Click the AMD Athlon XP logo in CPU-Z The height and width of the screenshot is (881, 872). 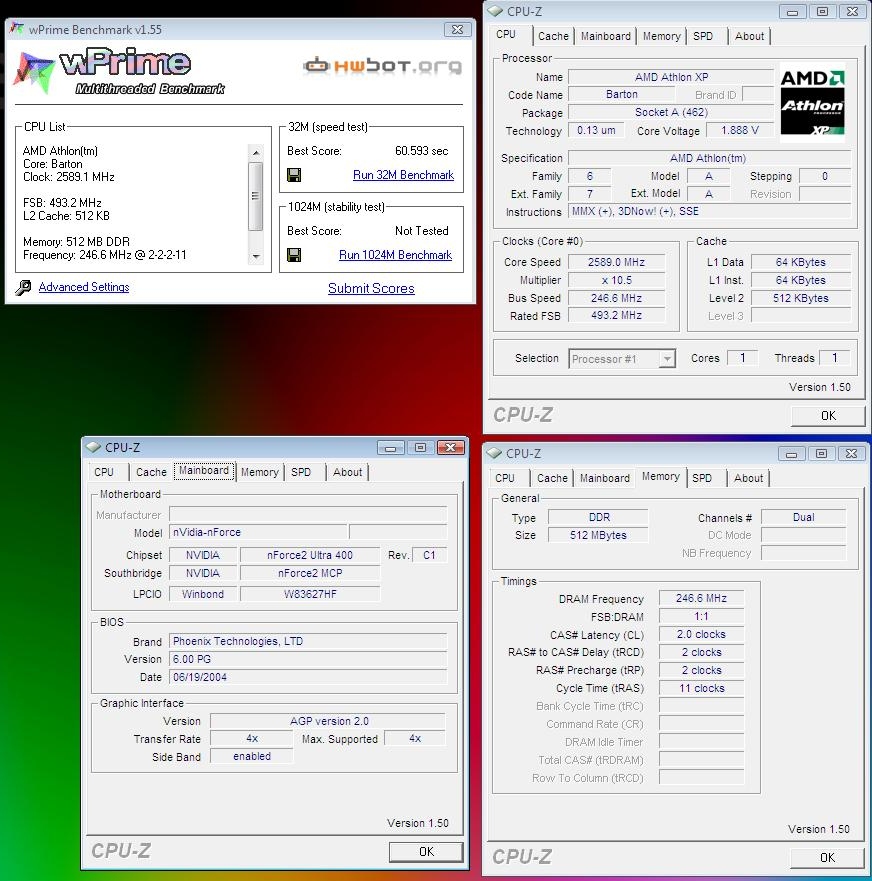(x=812, y=102)
